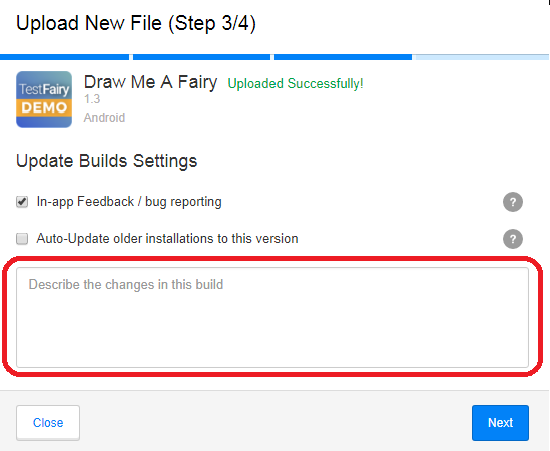Focus the Describe the changes text box
This screenshot has height=451, width=550.
coord(273,317)
